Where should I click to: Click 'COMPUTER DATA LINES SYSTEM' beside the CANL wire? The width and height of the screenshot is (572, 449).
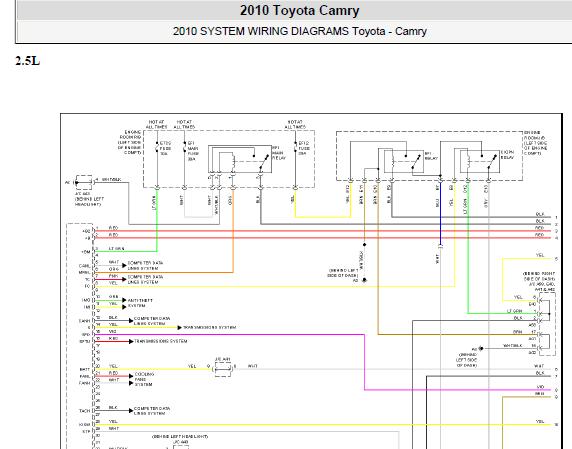pyautogui.click(x=145, y=266)
